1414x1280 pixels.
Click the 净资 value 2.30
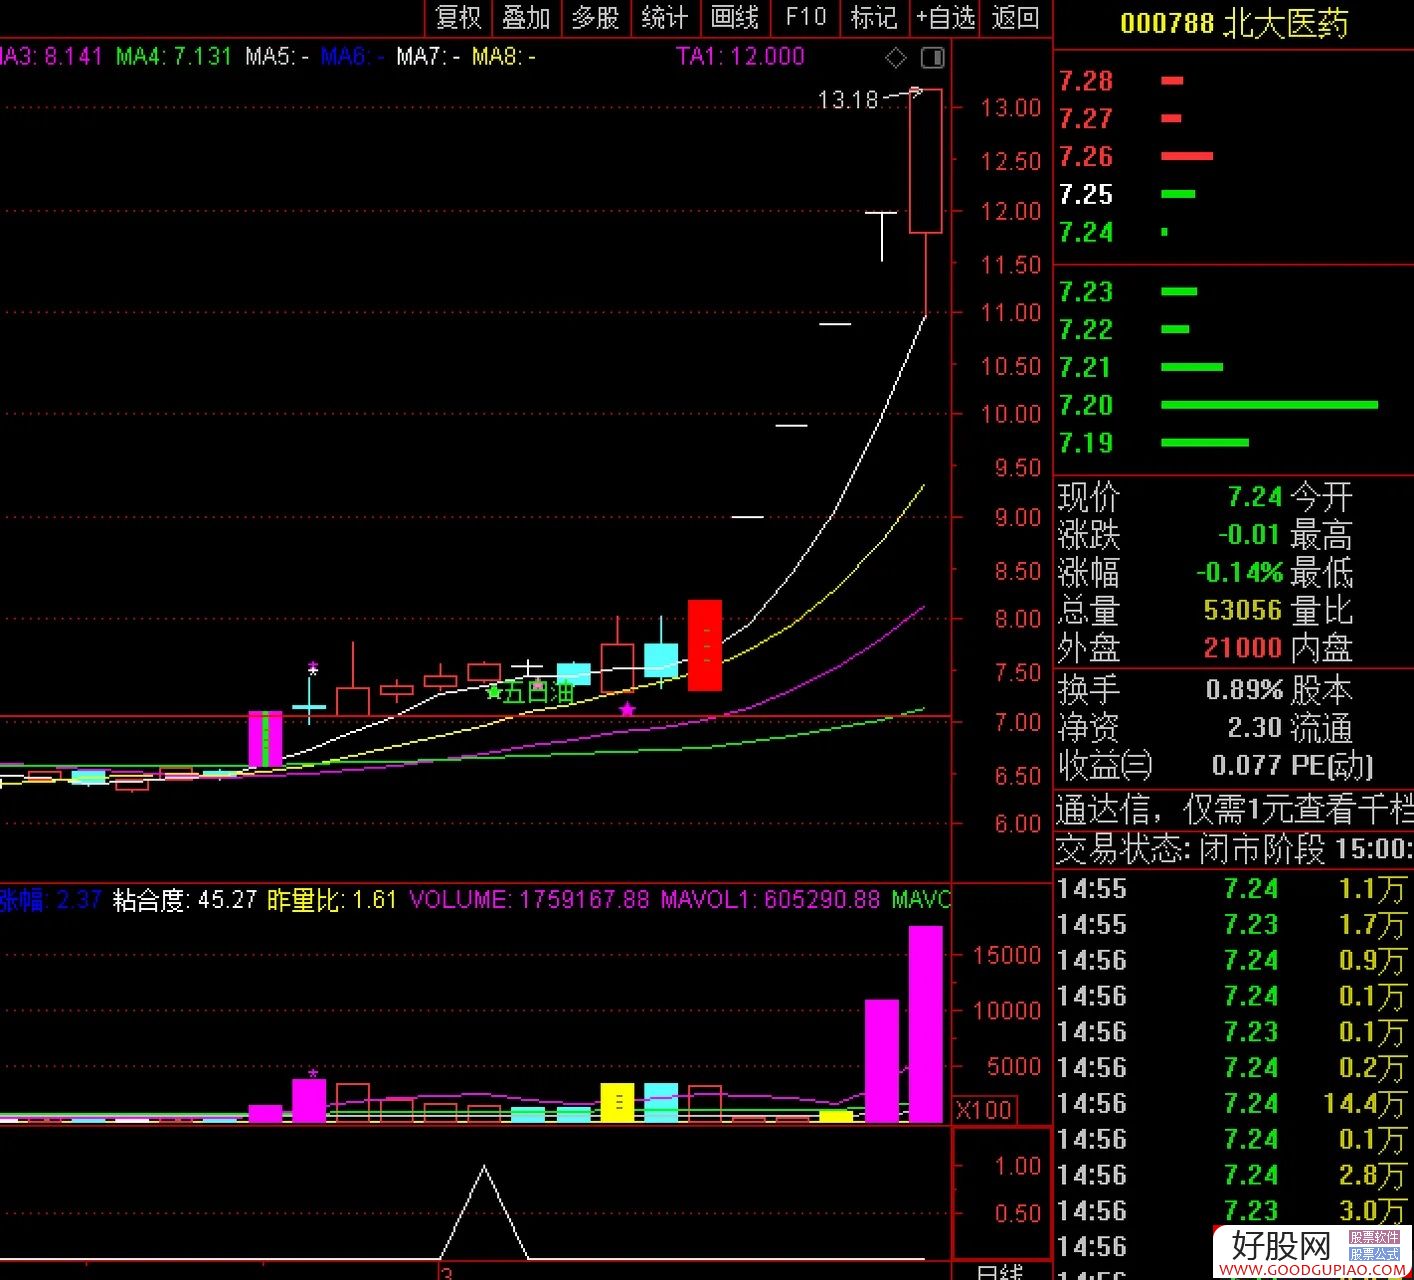1255,728
